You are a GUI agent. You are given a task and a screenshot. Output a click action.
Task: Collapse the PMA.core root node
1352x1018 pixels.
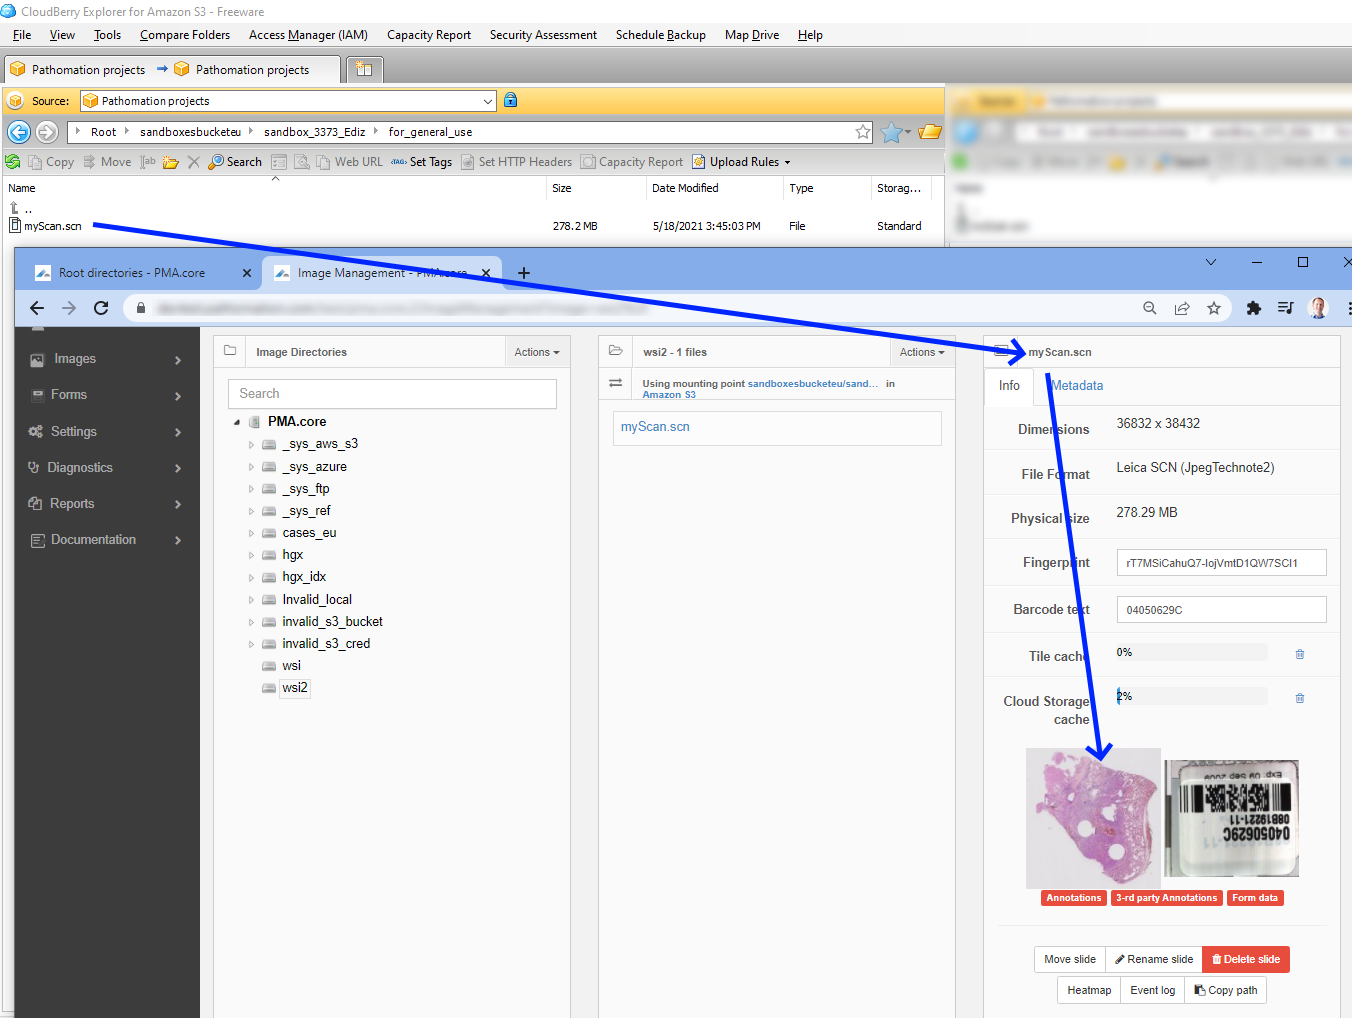pos(237,422)
